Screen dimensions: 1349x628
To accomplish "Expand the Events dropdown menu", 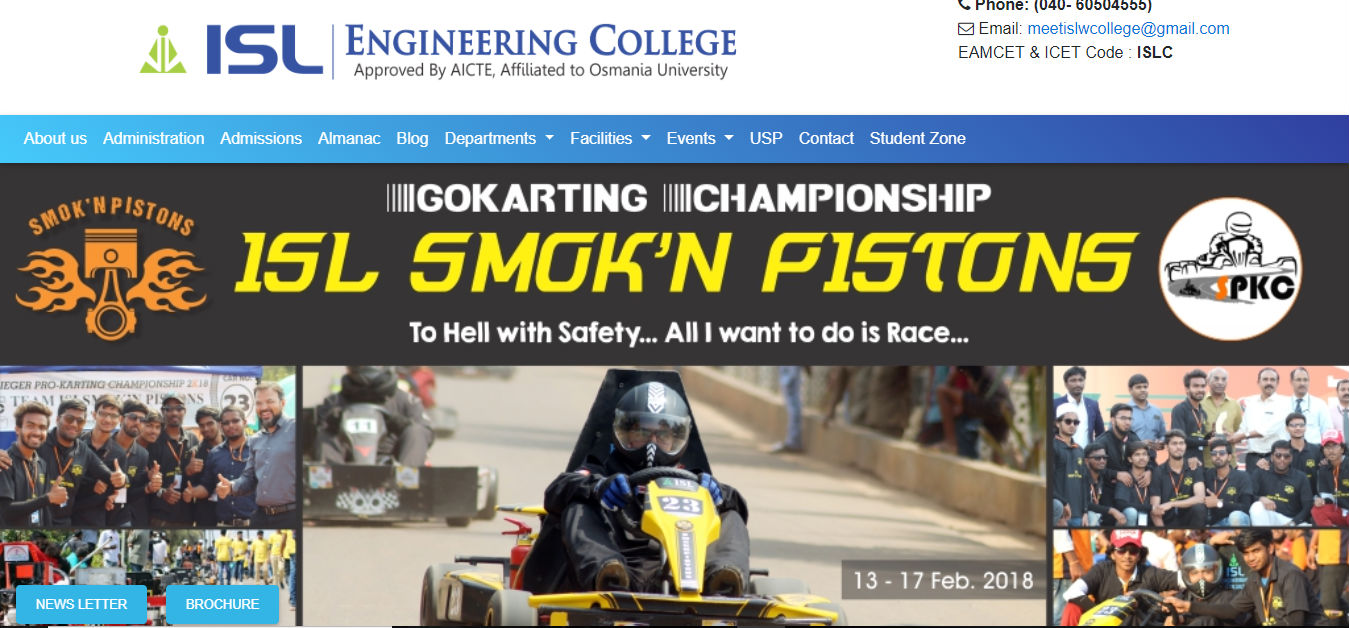I will tap(700, 139).
